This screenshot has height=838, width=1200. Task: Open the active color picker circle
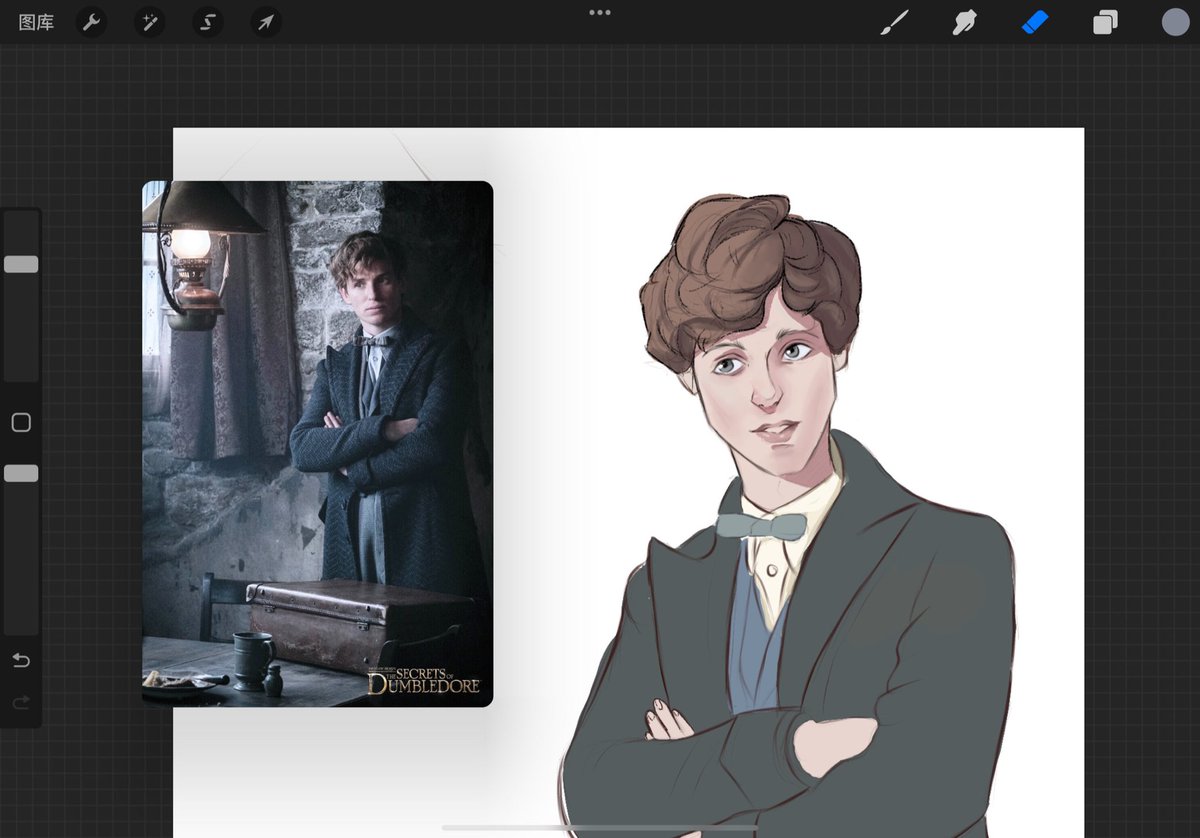coord(1175,22)
